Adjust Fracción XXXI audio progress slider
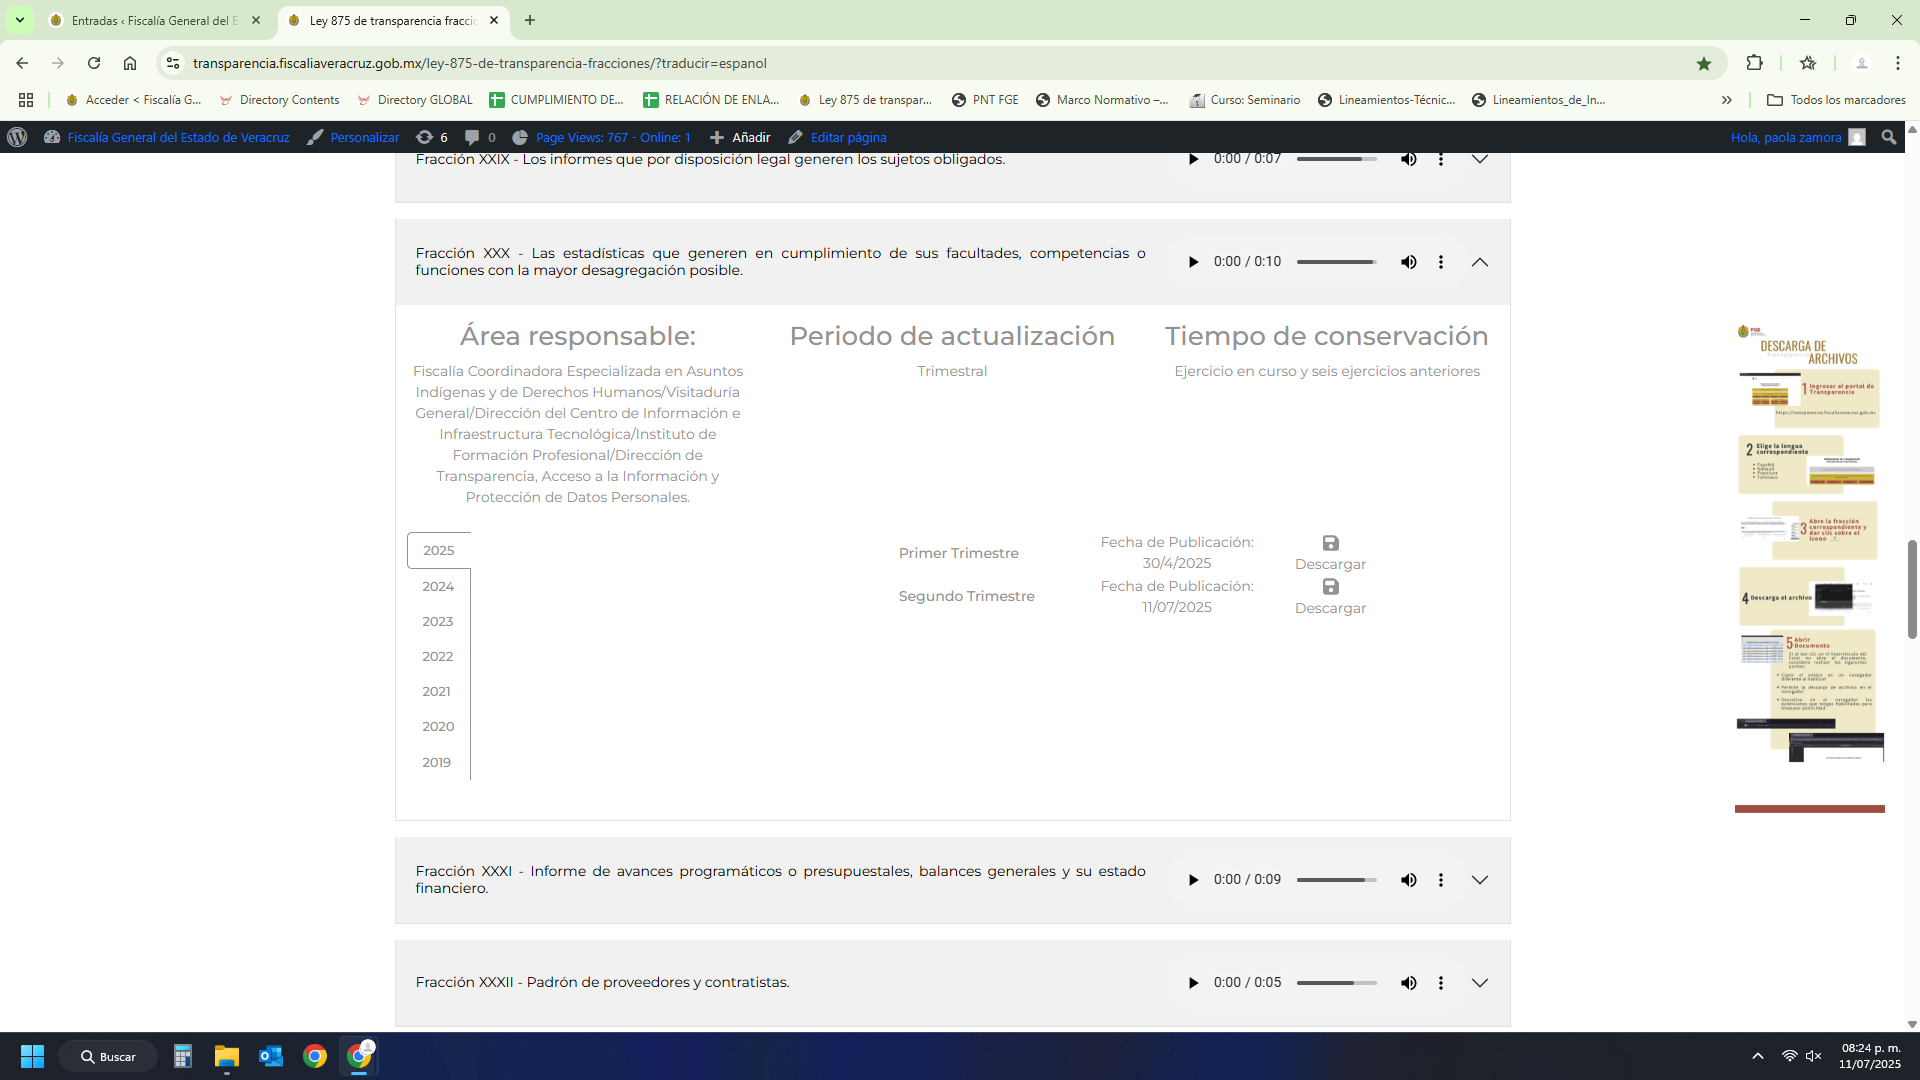Image resolution: width=1920 pixels, height=1080 pixels. click(x=1336, y=880)
